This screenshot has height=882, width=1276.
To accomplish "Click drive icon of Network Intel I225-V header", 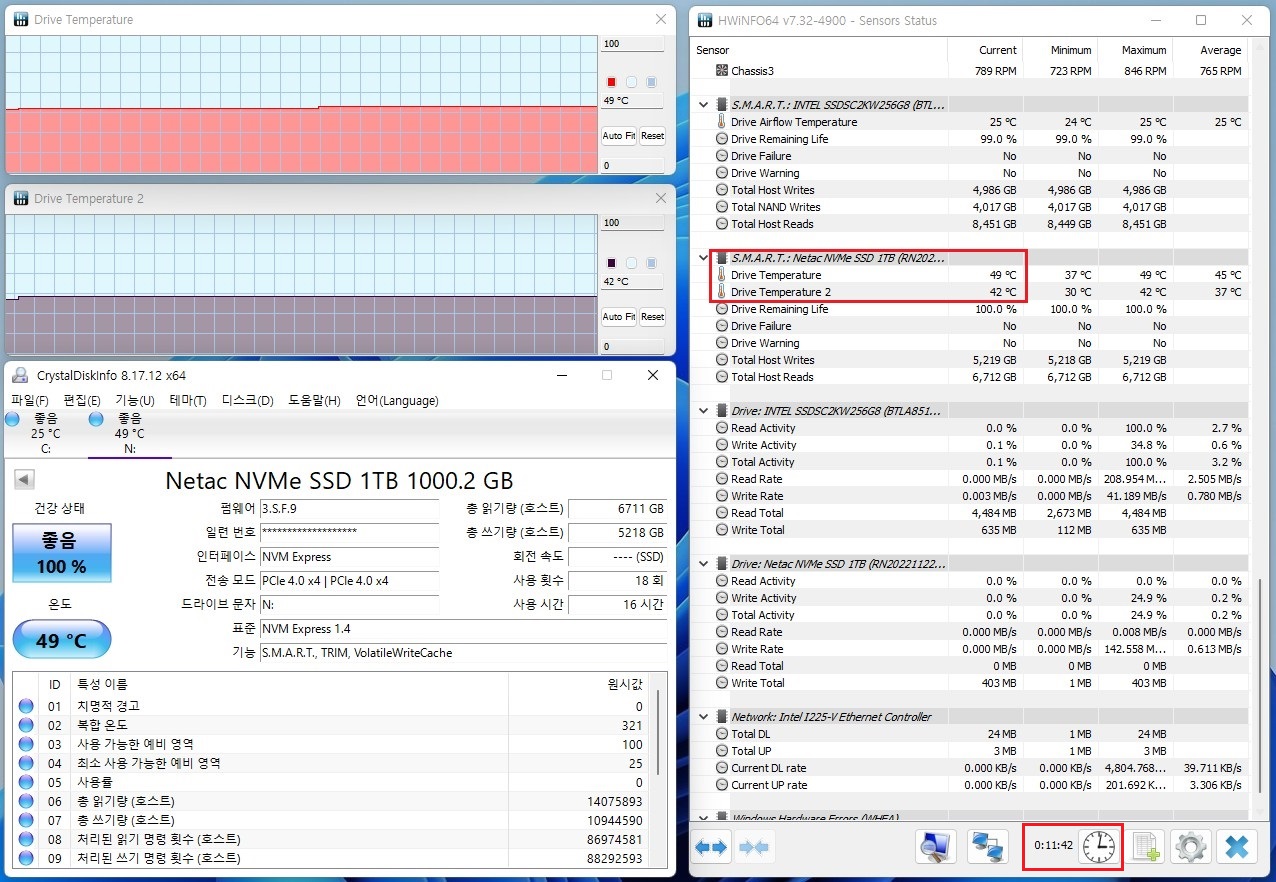I will pos(722,717).
